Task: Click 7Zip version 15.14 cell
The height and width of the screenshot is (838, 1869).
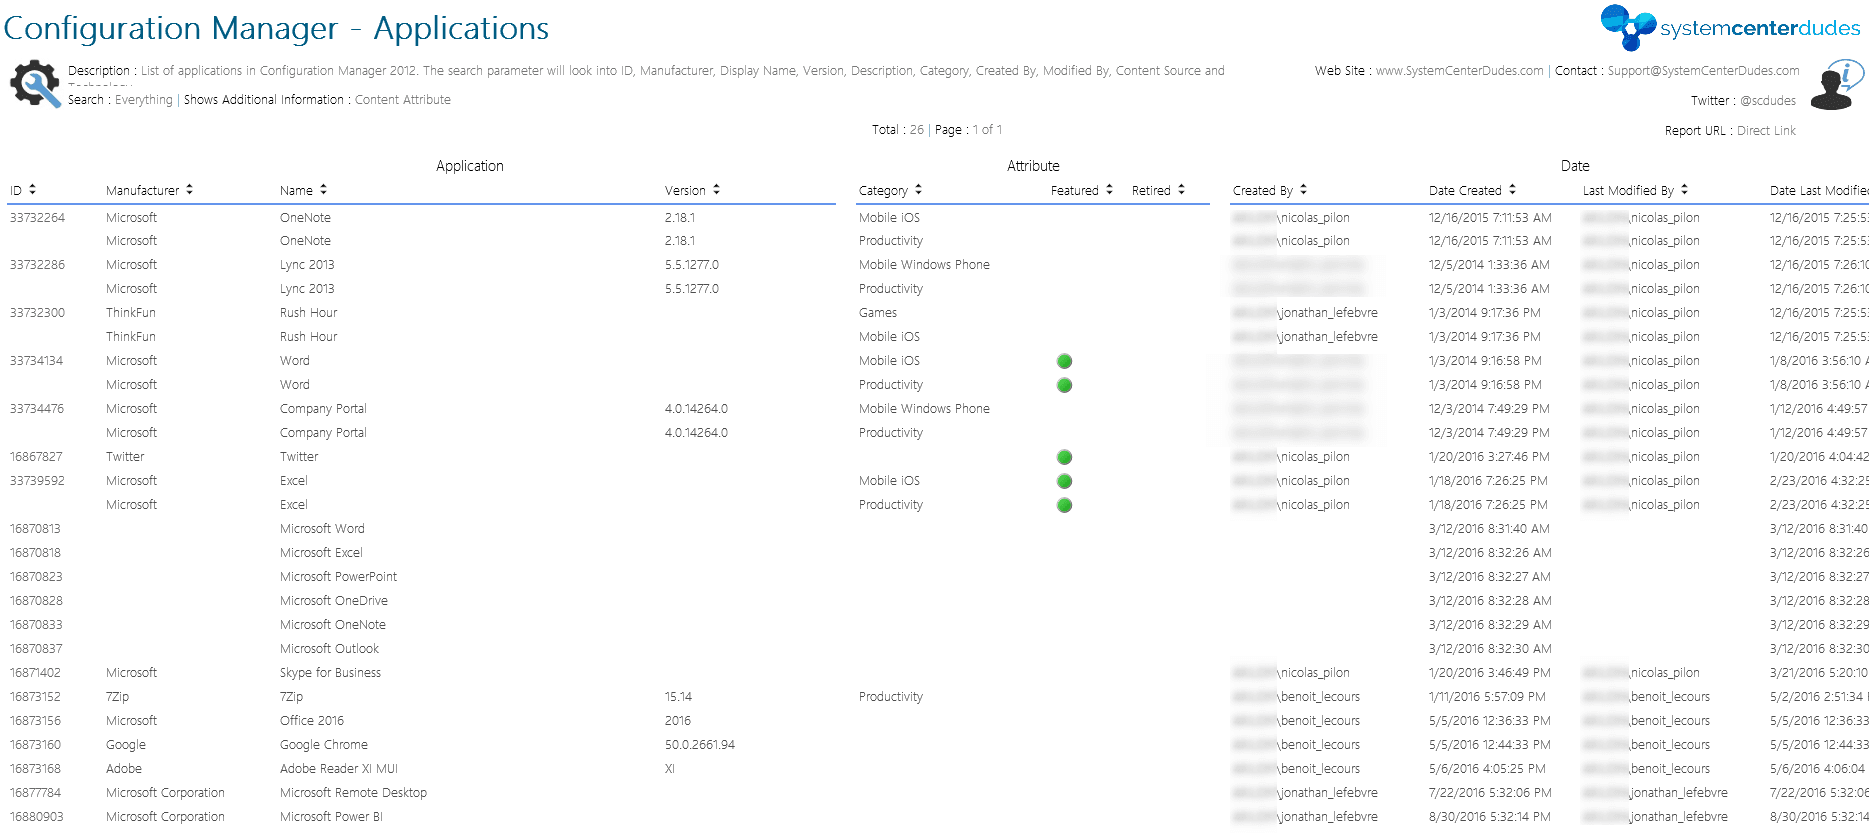Action: click(x=678, y=697)
